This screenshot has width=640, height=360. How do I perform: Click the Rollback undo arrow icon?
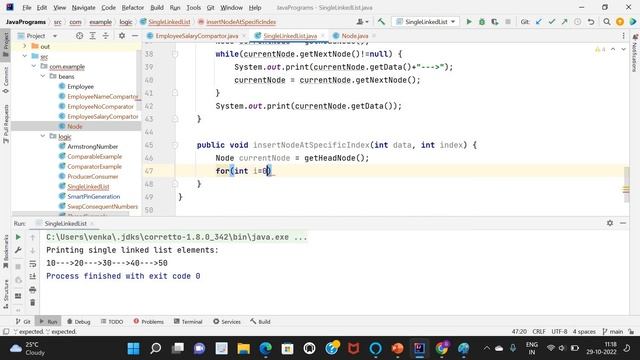pyautogui.click(x=591, y=22)
